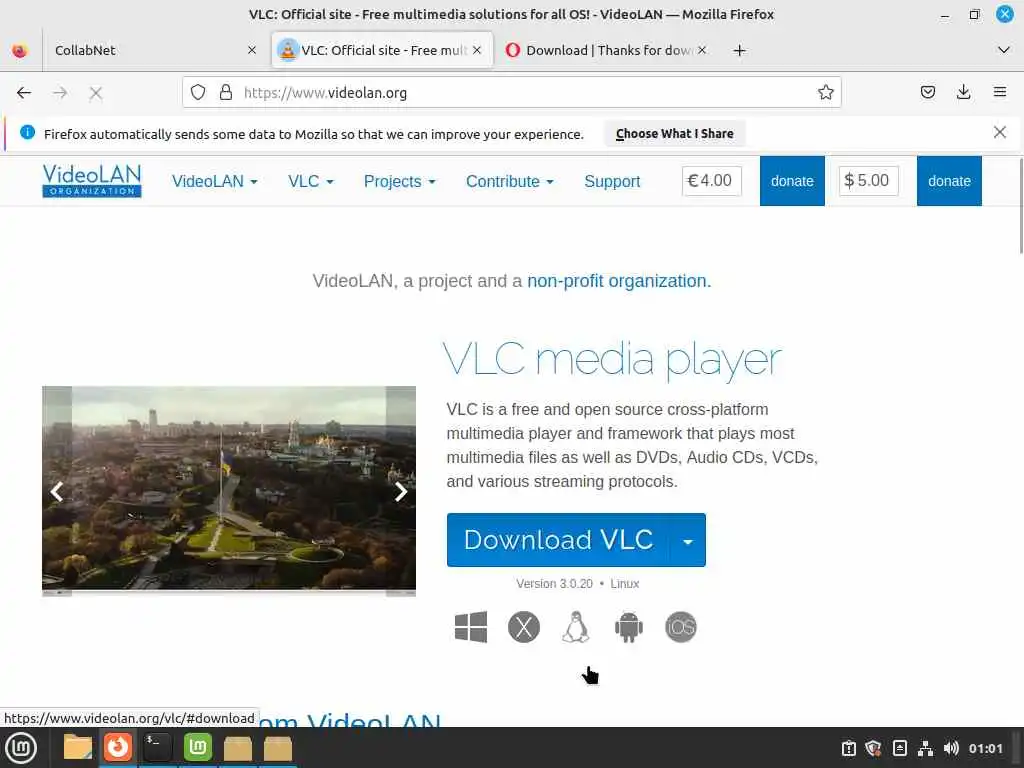Click the Linux penguin platform icon

[x=576, y=627]
